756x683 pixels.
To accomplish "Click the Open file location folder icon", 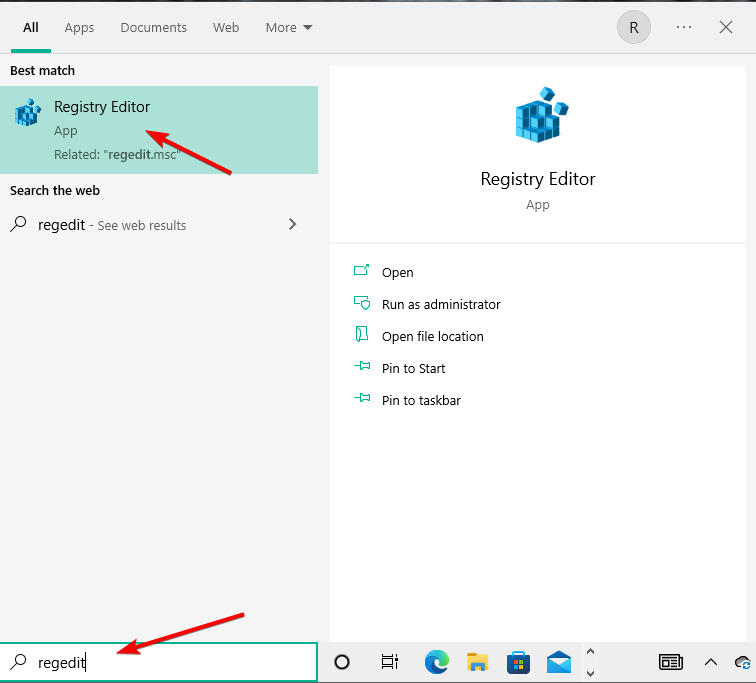I will point(362,334).
